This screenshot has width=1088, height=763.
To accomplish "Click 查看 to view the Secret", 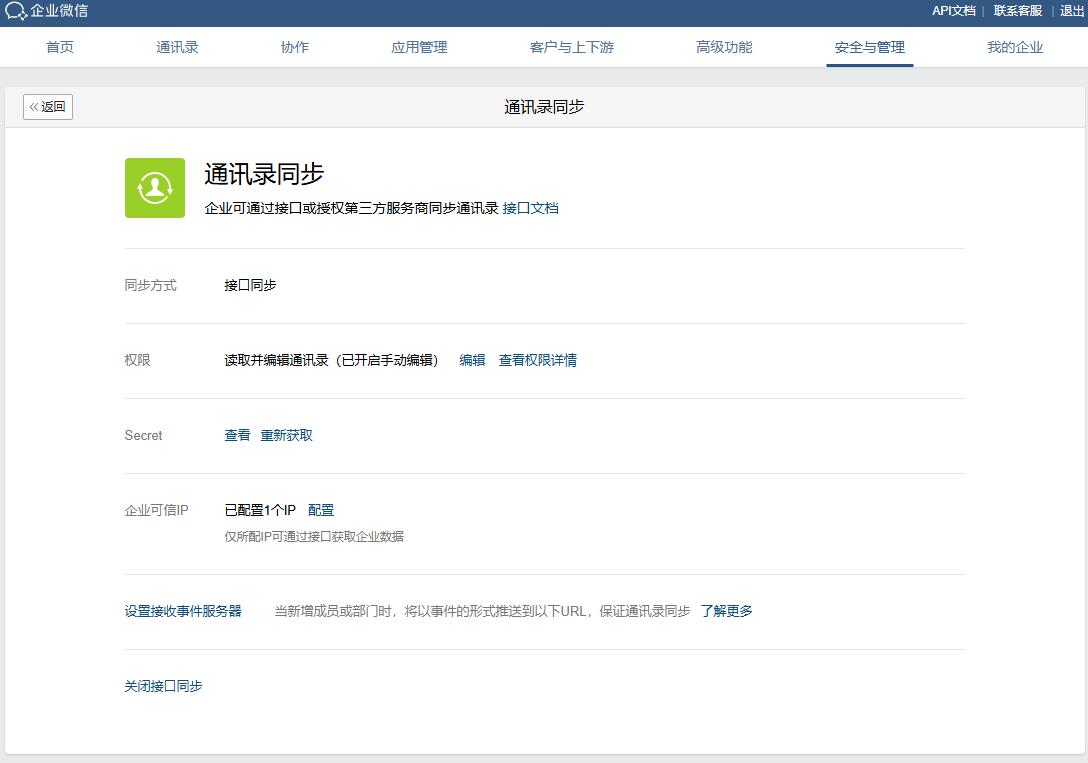I will pos(236,435).
